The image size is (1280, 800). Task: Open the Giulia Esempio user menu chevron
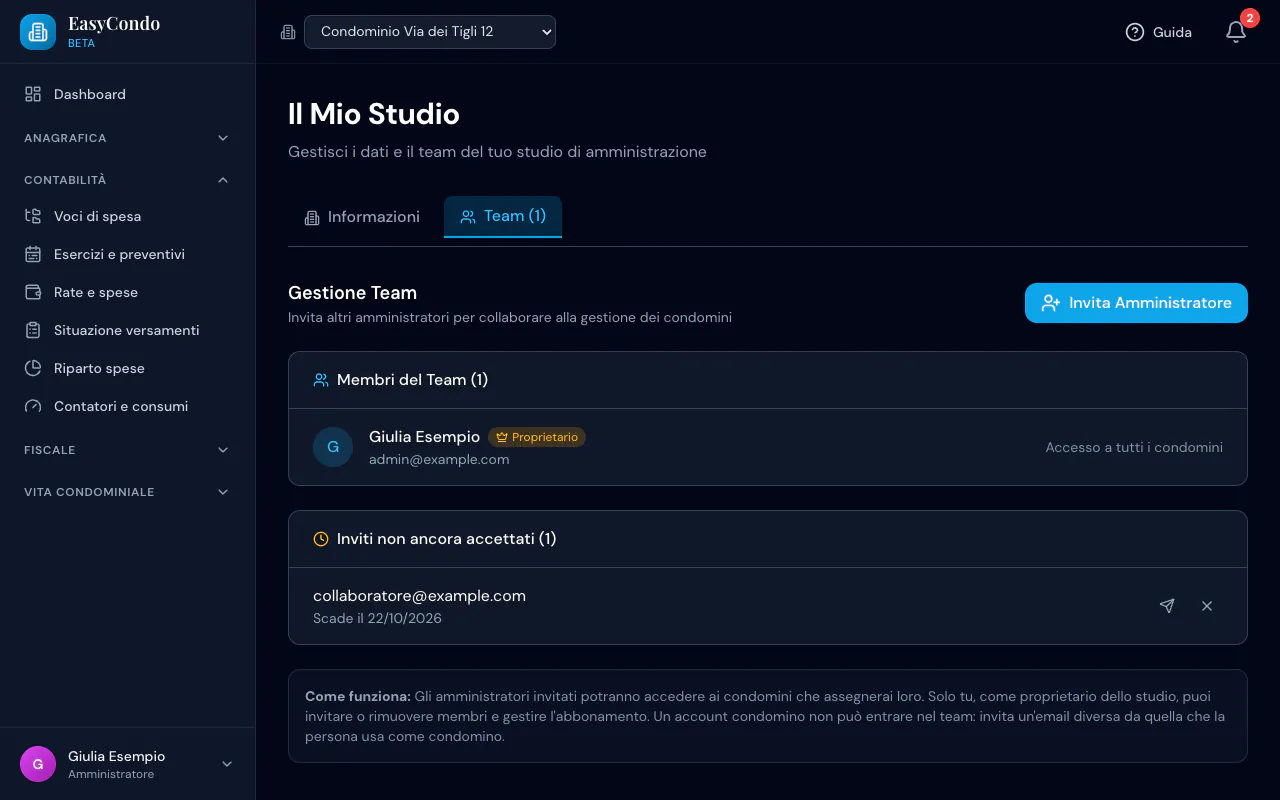(x=227, y=764)
